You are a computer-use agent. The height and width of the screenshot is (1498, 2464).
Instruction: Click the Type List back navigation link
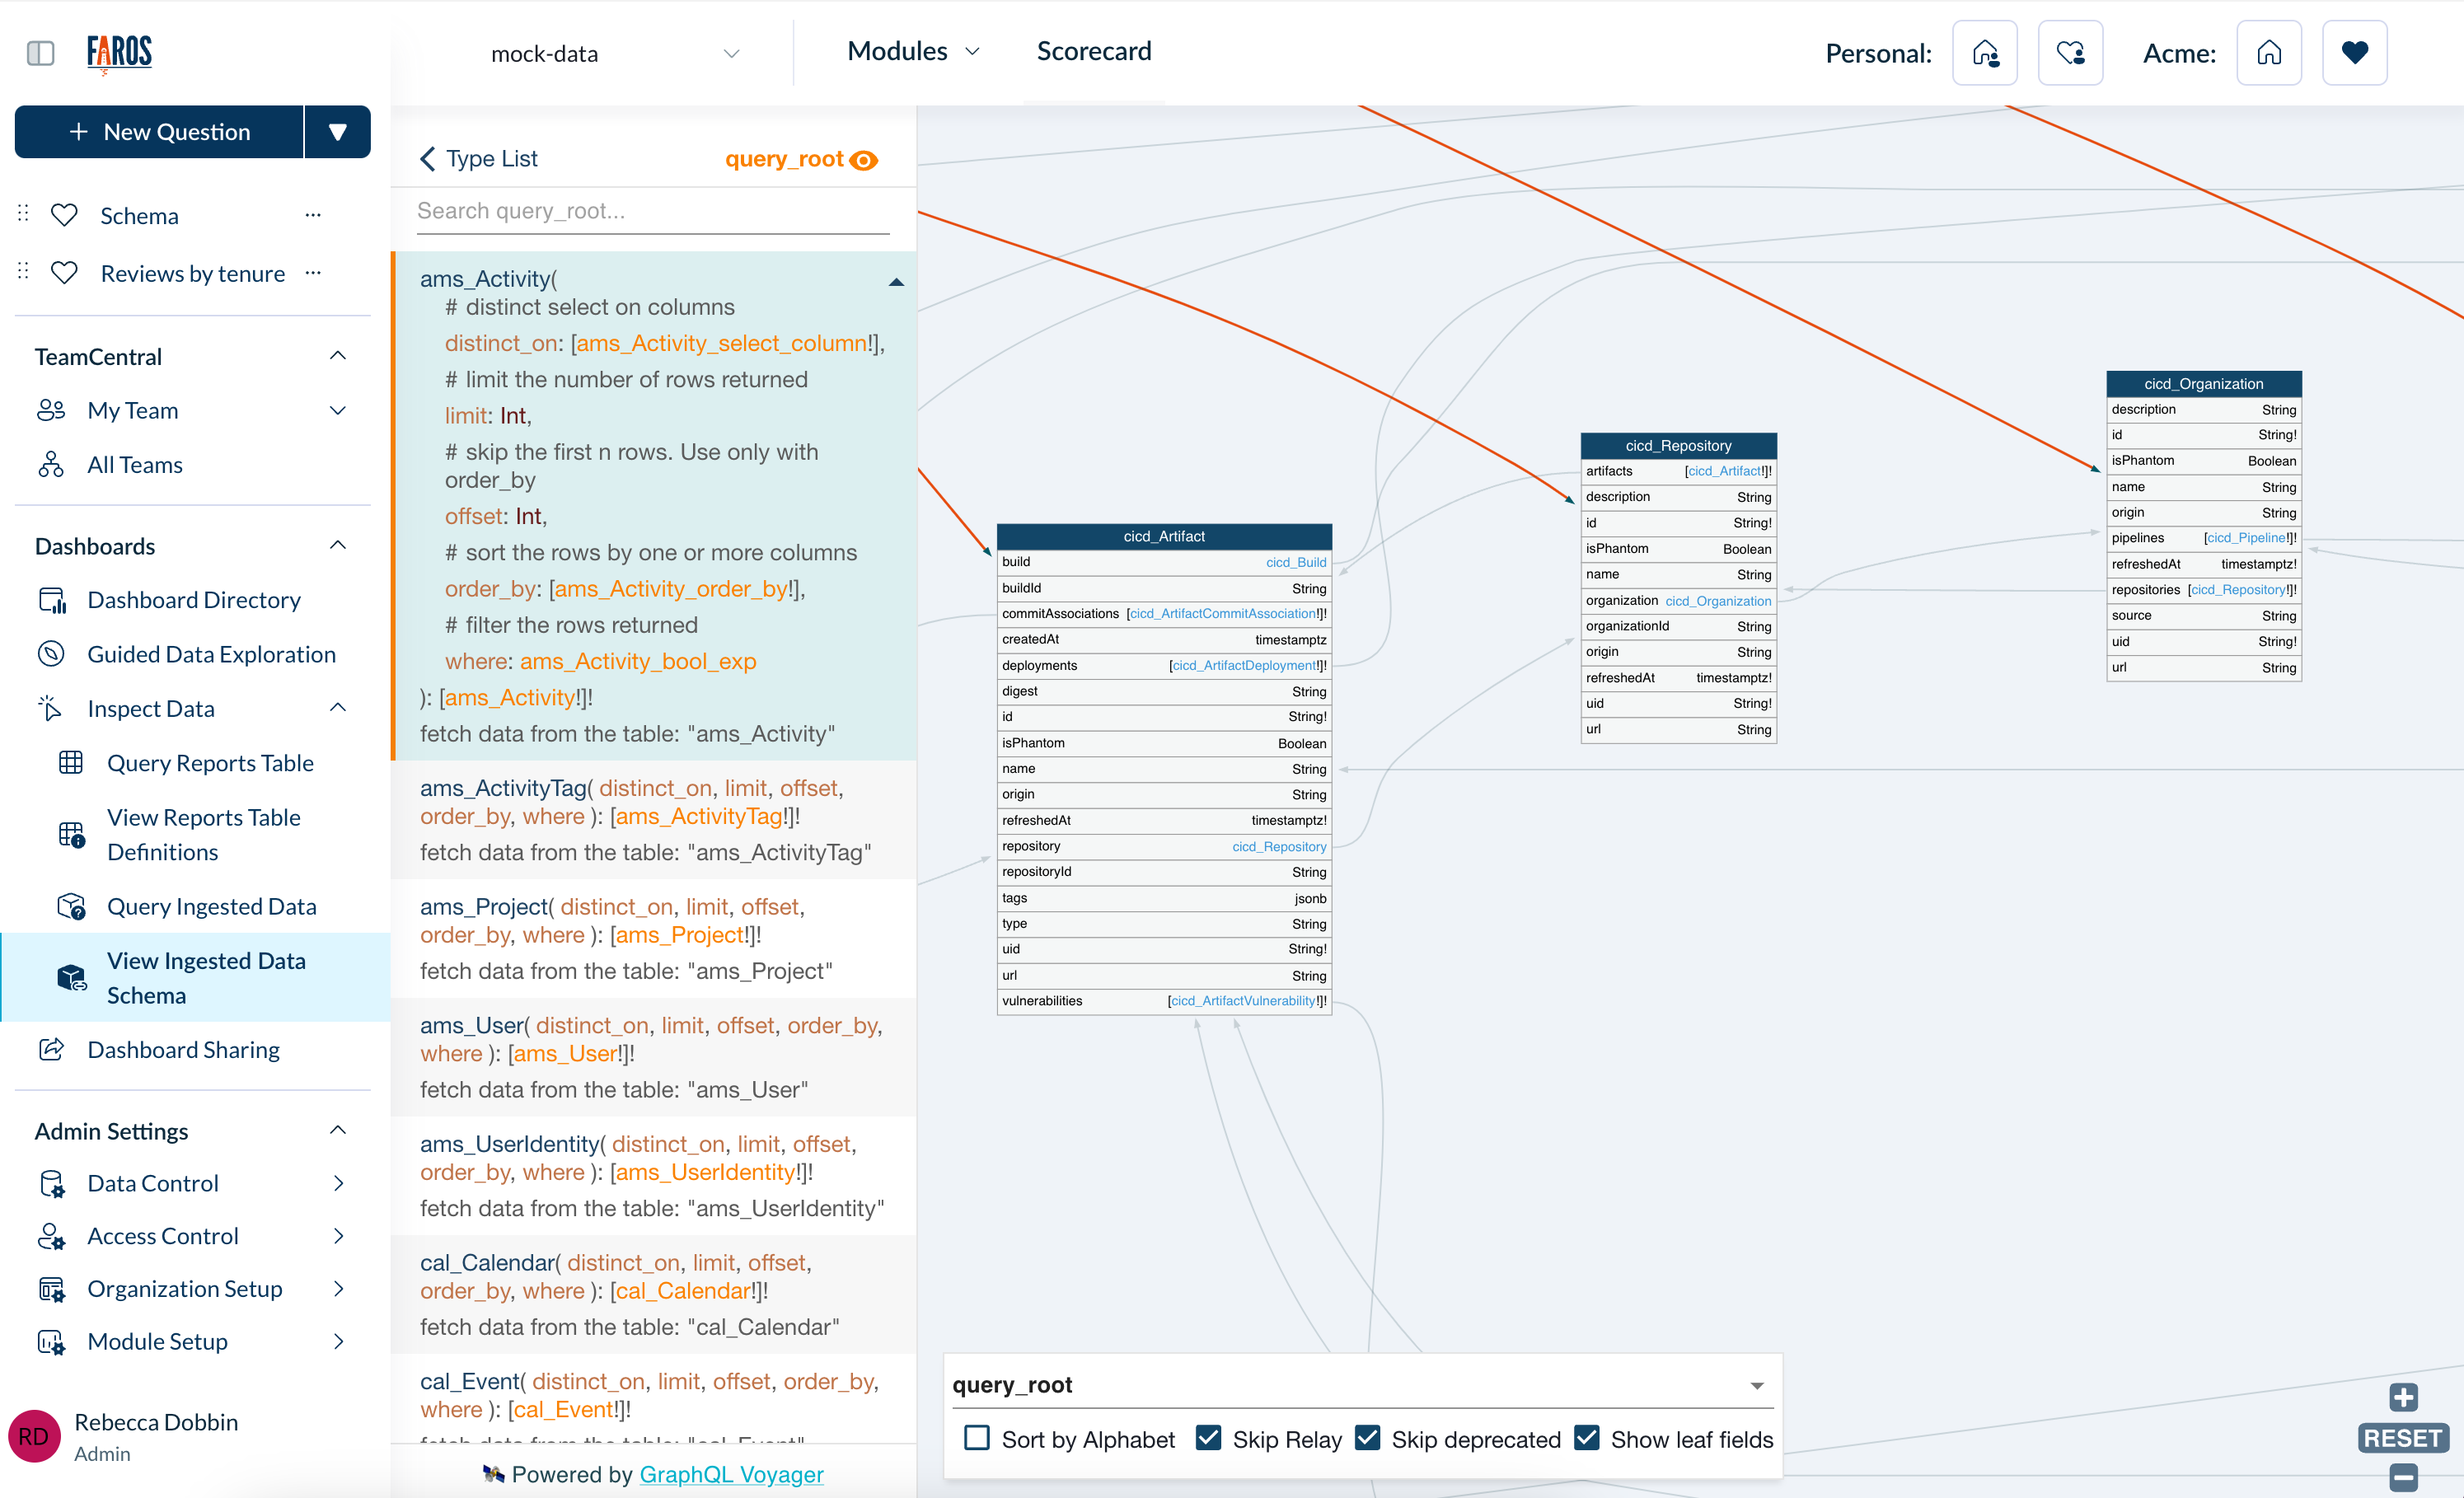coord(479,158)
